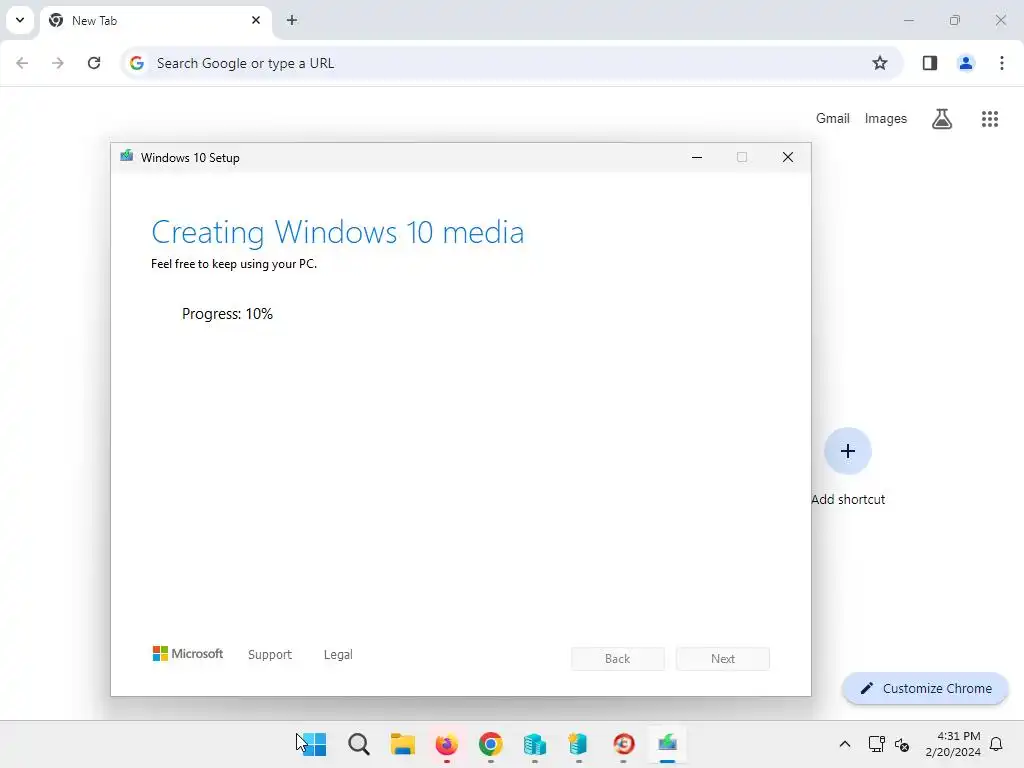
Task: Click the Add shortcut plus icon
Action: coord(848,451)
